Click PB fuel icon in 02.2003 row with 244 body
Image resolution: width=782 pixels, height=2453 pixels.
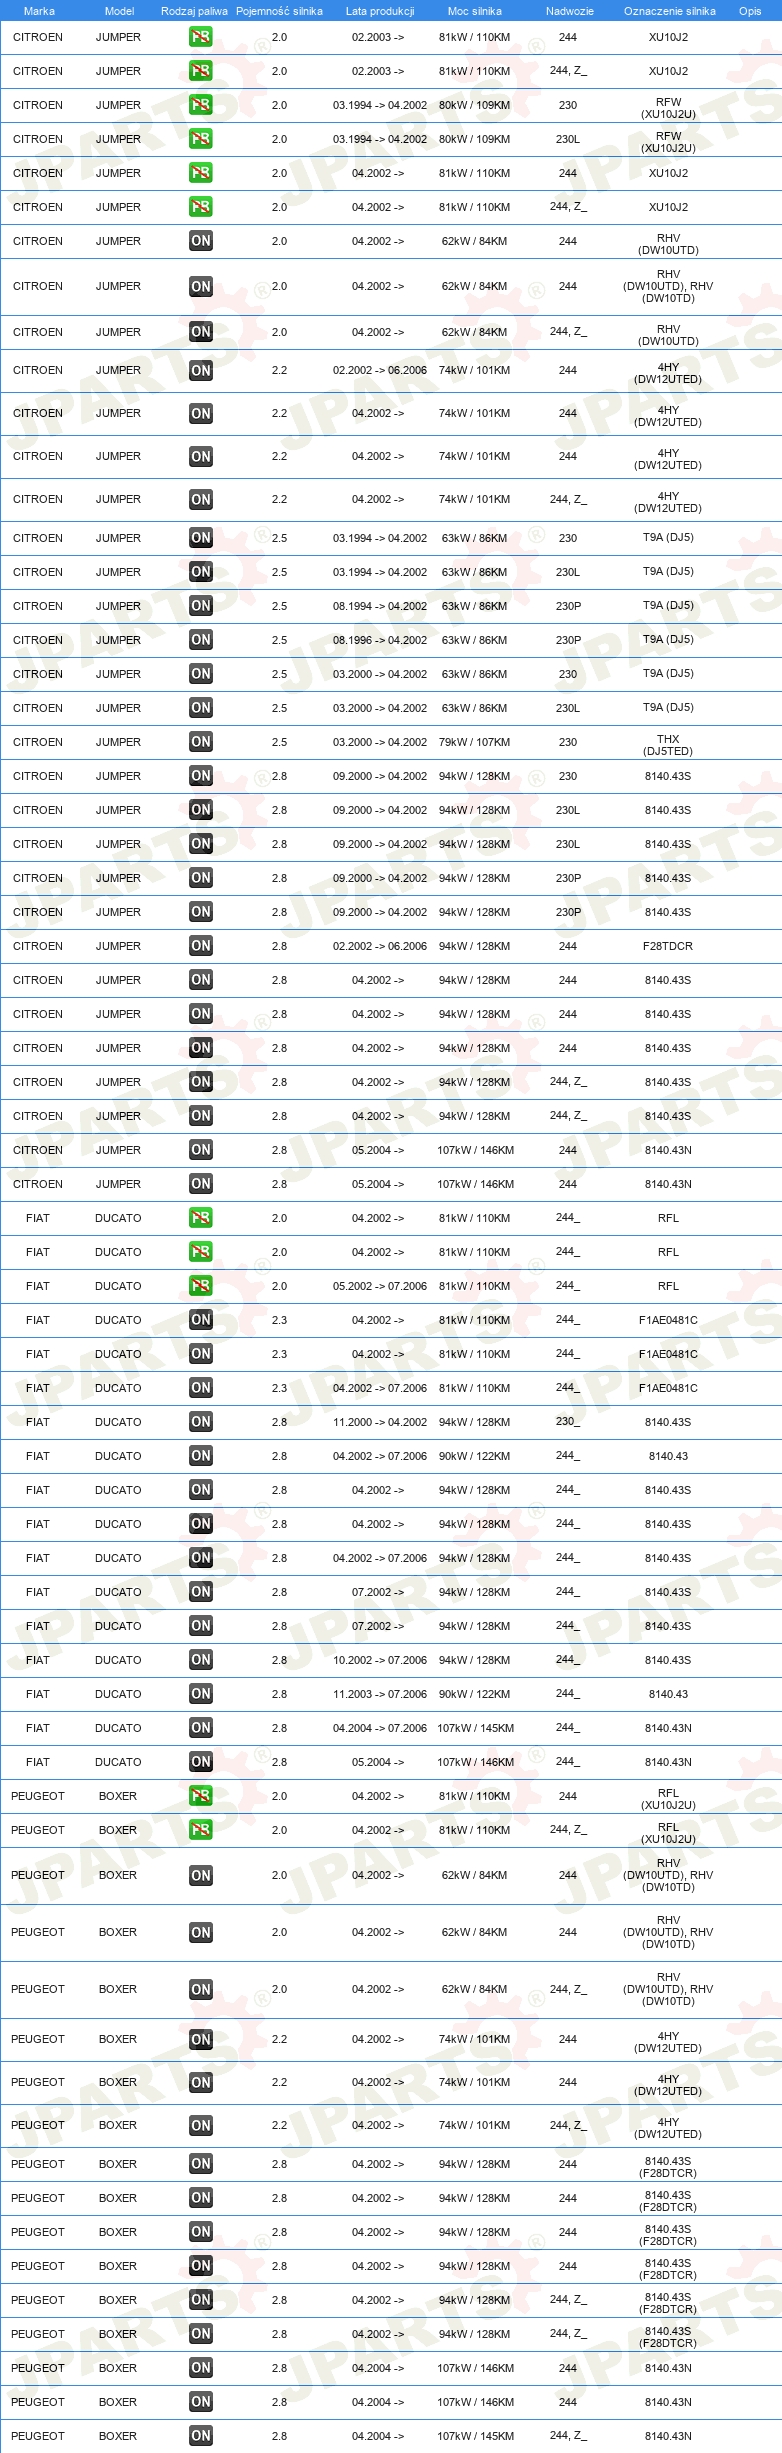point(201,37)
